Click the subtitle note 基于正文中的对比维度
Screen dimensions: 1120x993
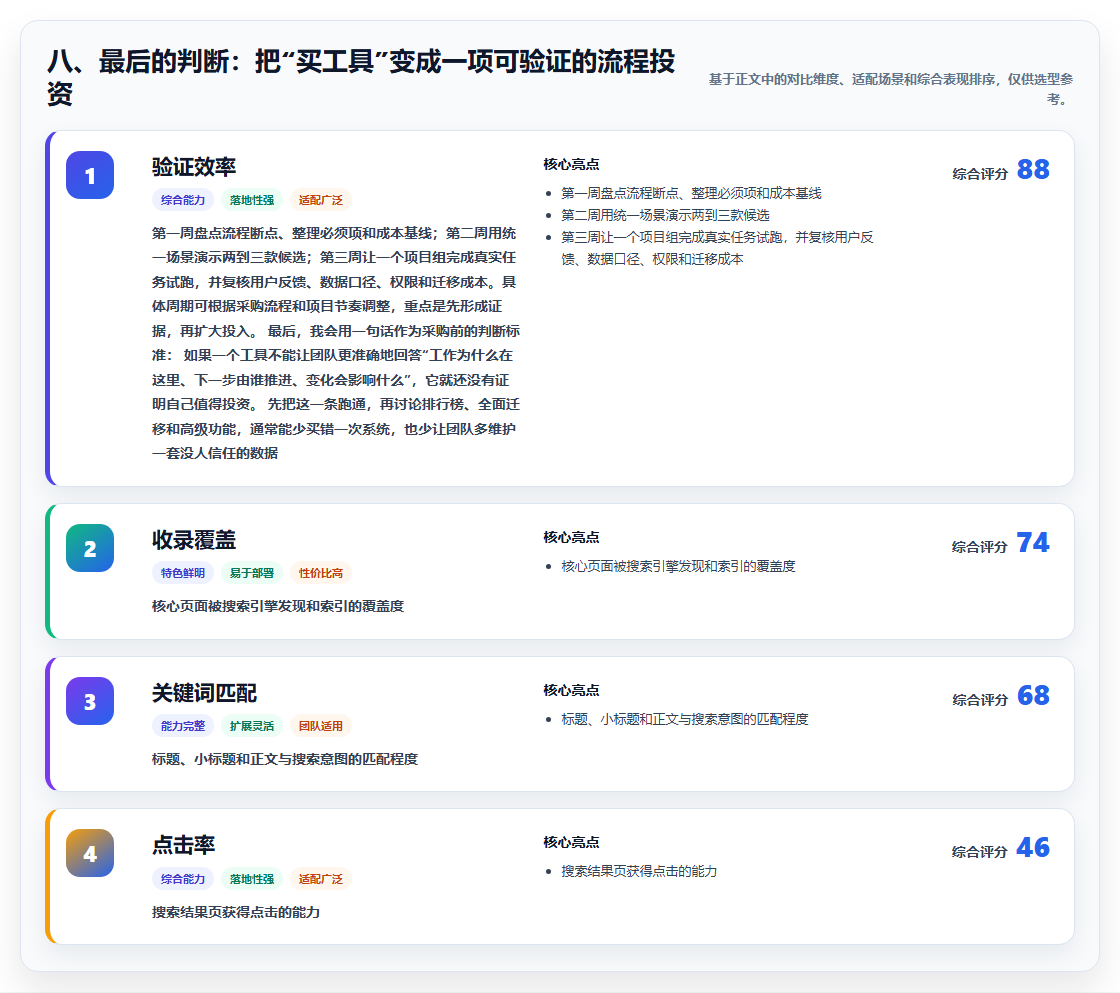(891, 89)
